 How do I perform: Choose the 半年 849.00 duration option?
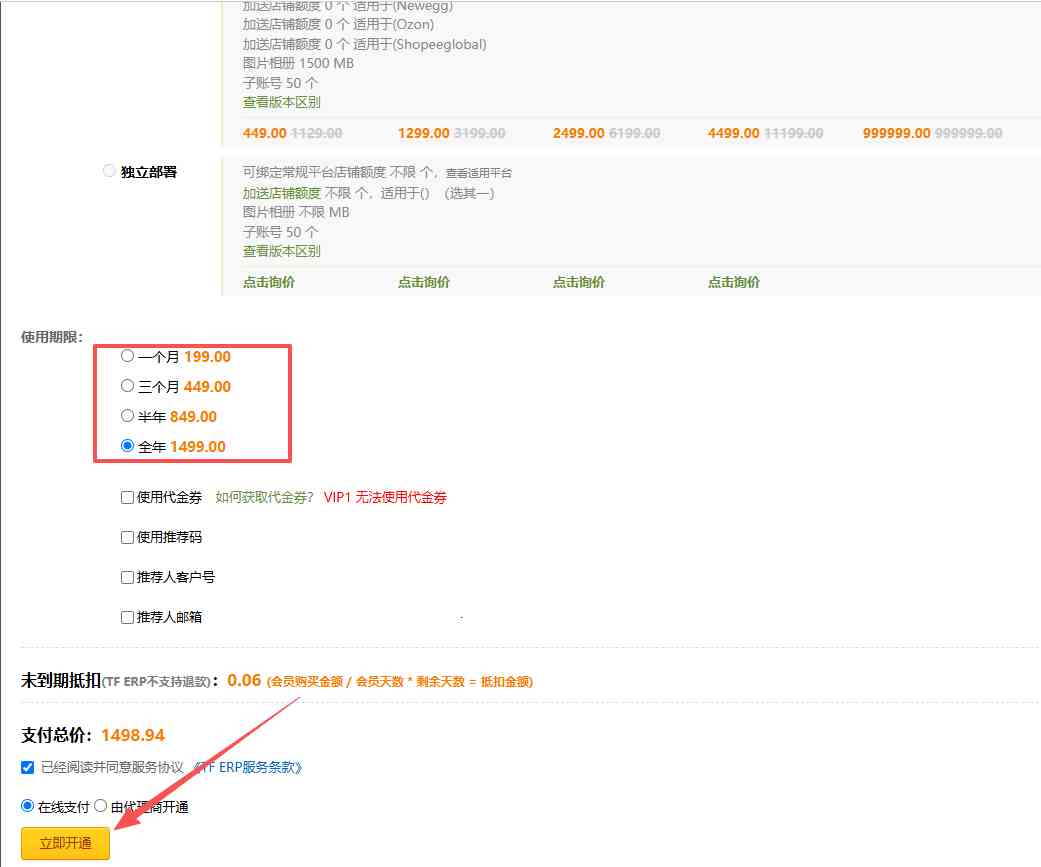pos(128,416)
